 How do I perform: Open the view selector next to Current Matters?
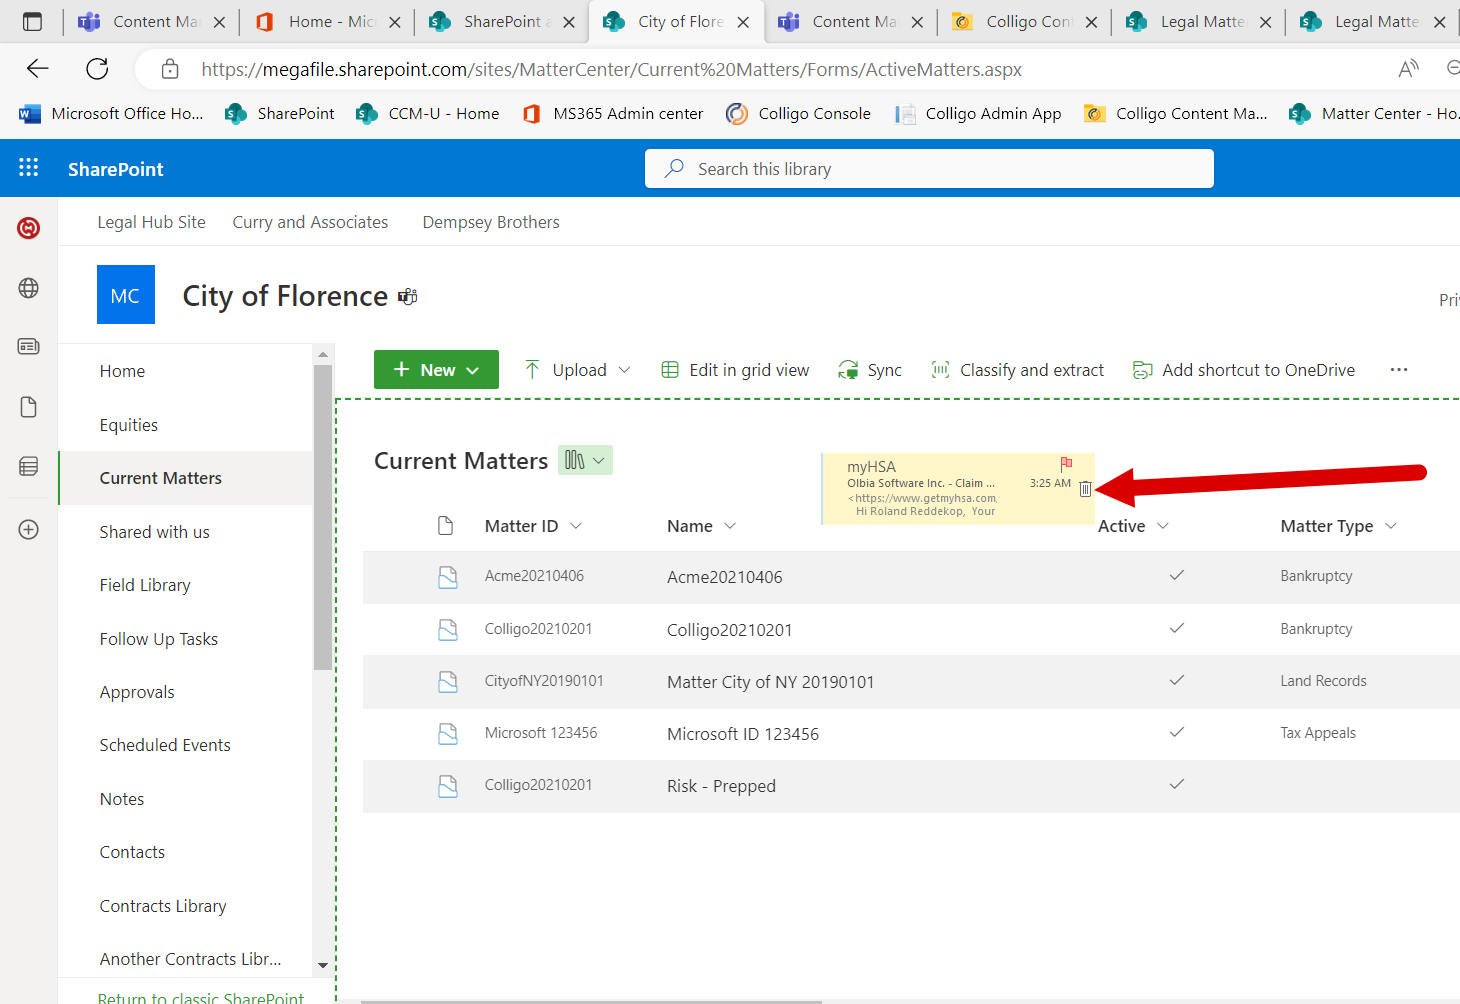point(585,460)
